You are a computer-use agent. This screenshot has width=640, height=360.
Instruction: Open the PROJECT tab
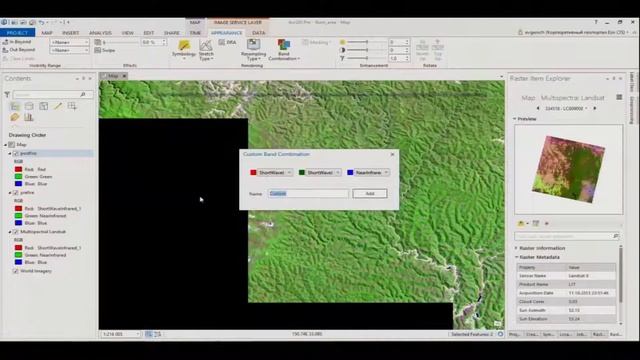click(x=18, y=33)
